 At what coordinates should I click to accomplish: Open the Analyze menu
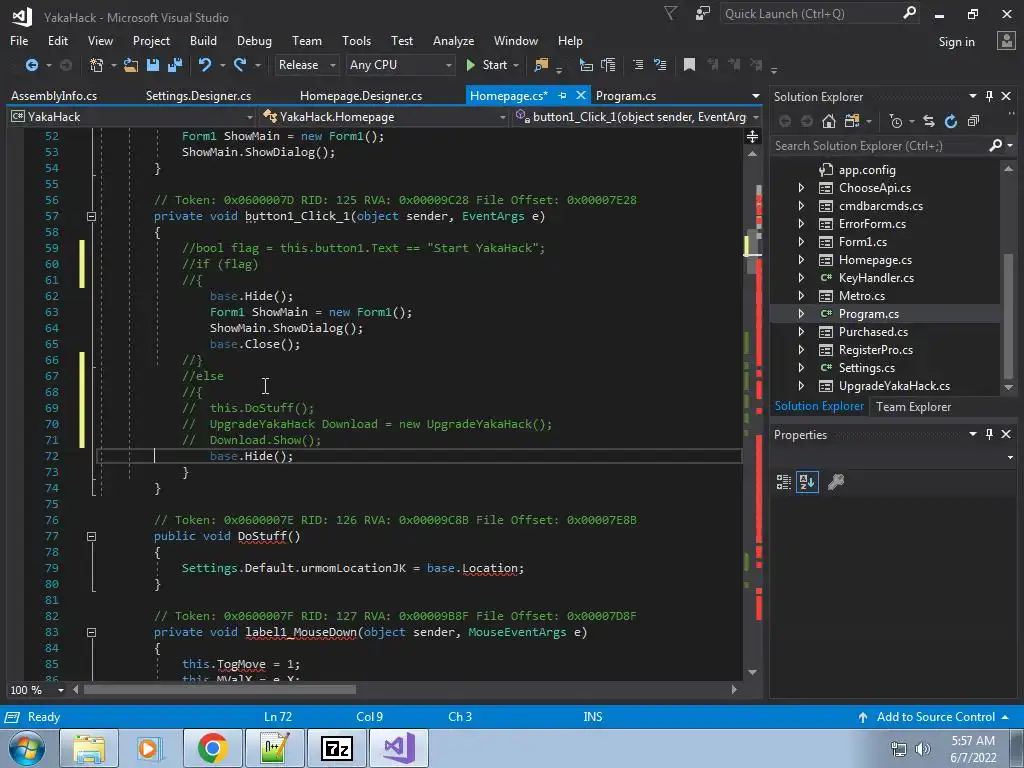453,40
